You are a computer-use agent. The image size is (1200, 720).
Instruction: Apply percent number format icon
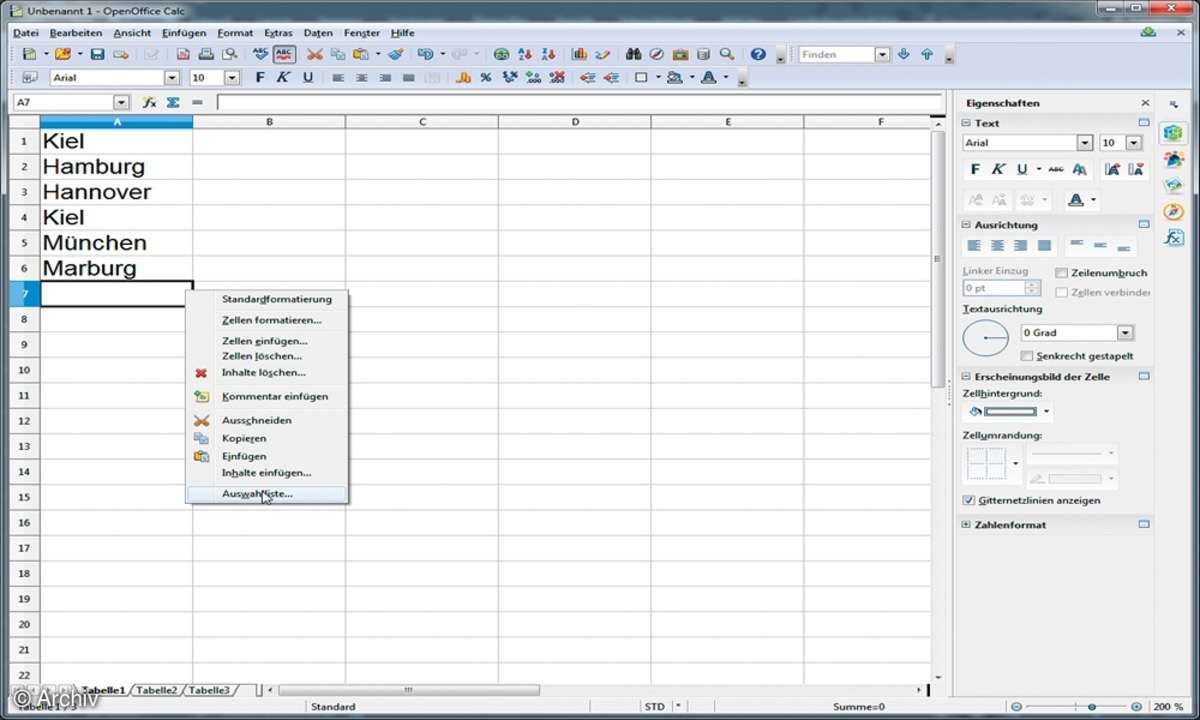(x=485, y=77)
